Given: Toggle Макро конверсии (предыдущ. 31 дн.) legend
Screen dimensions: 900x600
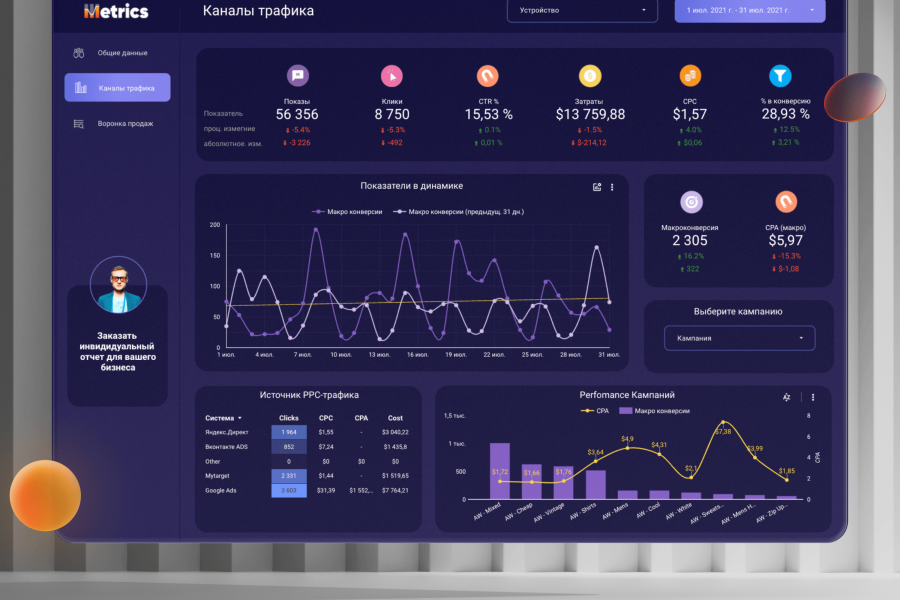Looking at the screenshot, I should (458, 212).
